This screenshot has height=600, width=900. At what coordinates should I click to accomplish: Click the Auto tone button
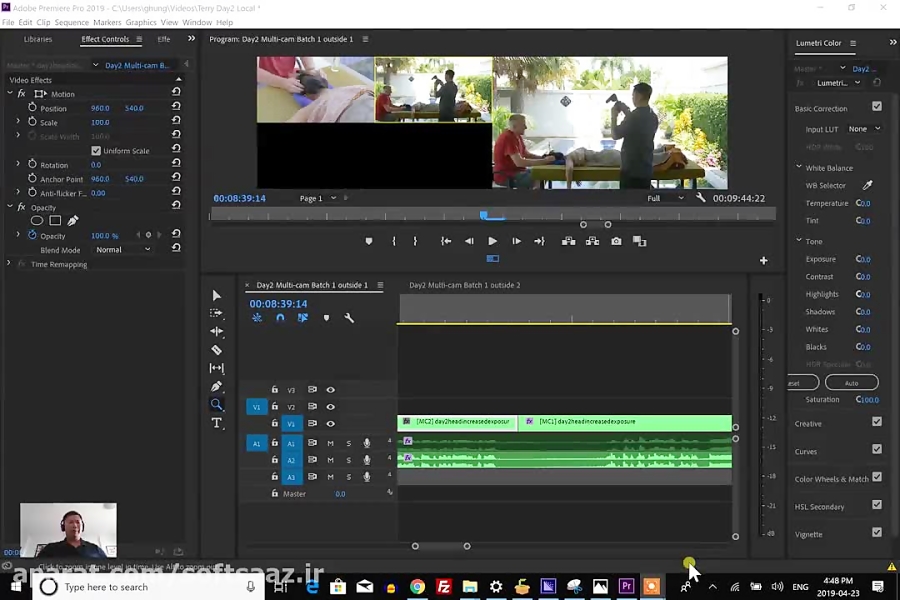pyautogui.click(x=851, y=382)
